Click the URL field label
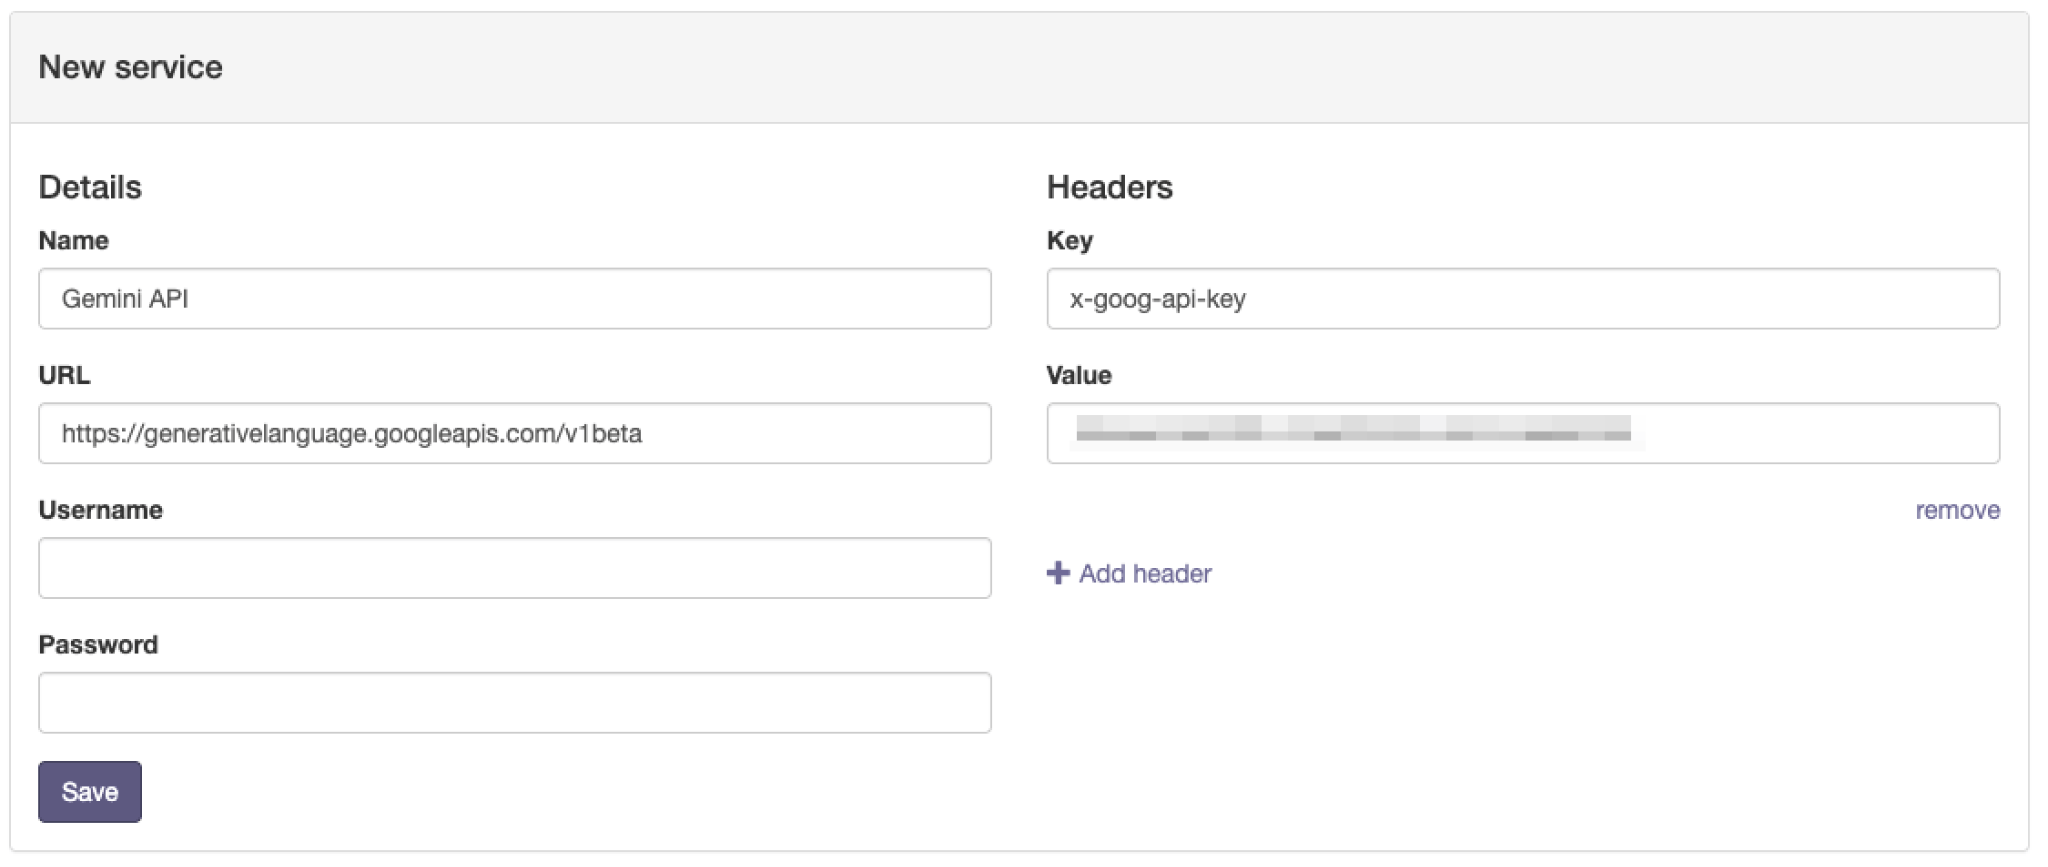Screen dimensions: 2048x867 [x=64, y=375]
